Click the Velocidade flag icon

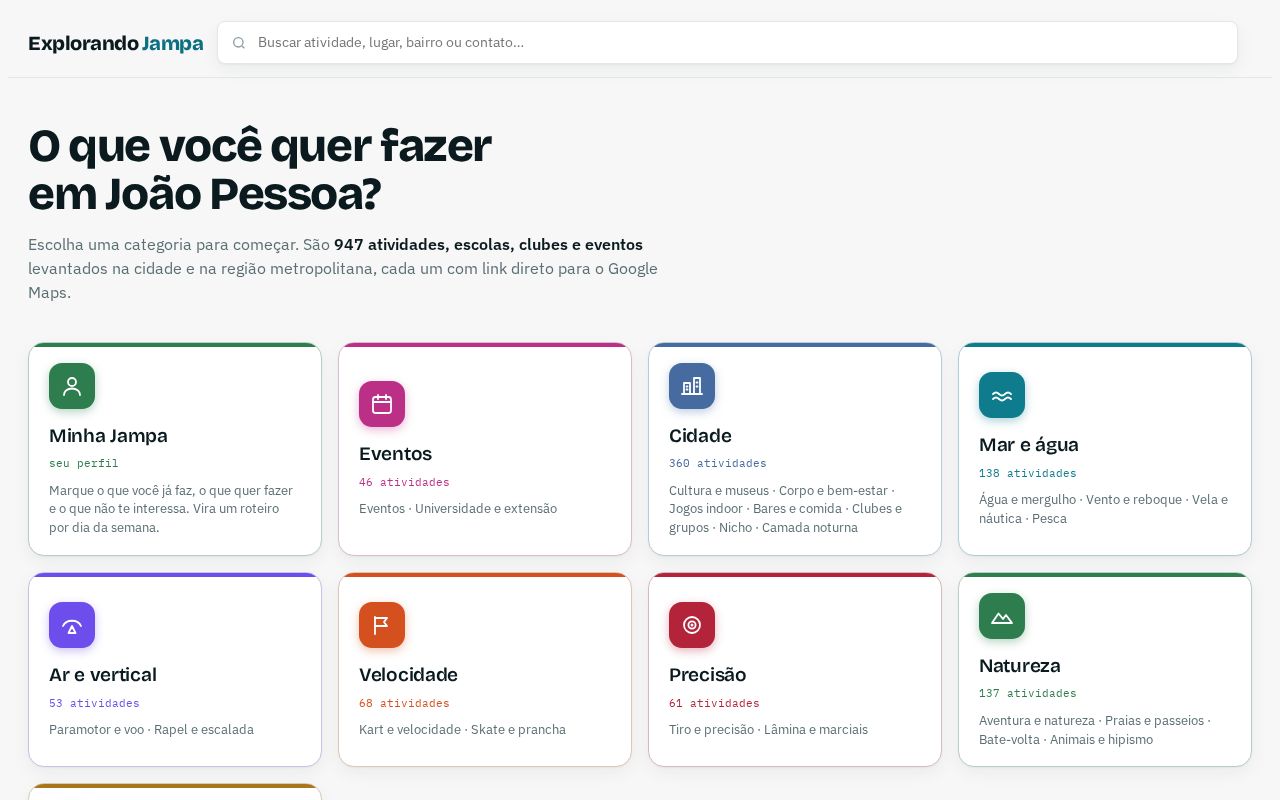pyautogui.click(x=382, y=625)
